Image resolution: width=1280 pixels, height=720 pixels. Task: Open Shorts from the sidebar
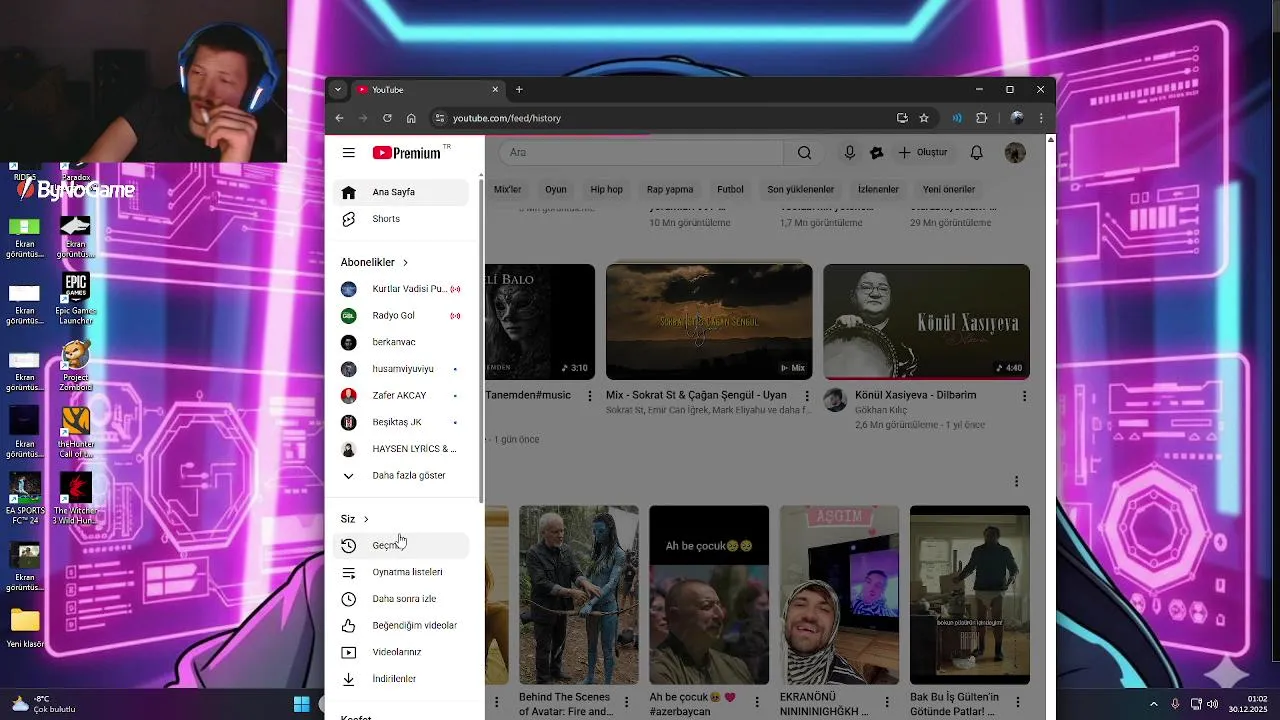click(x=400, y=219)
